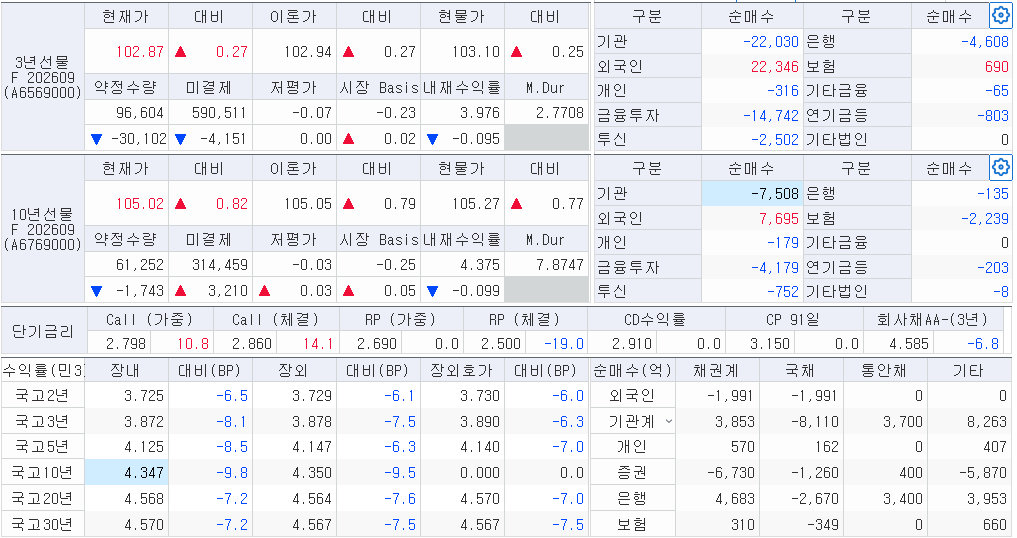Screen dimensions: 1017x538
Task: Select 3년선물 보험 net buy 690
Action: click(x=997, y=66)
